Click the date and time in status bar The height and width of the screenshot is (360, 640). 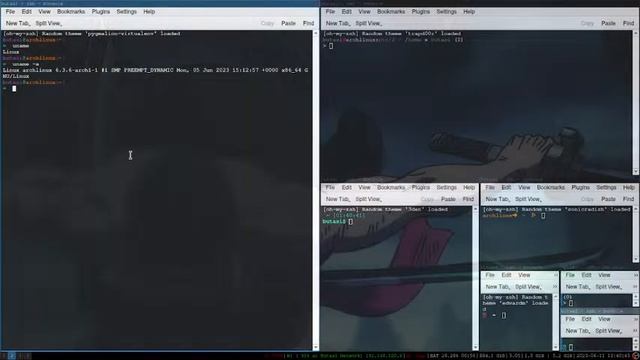coord(603,356)
